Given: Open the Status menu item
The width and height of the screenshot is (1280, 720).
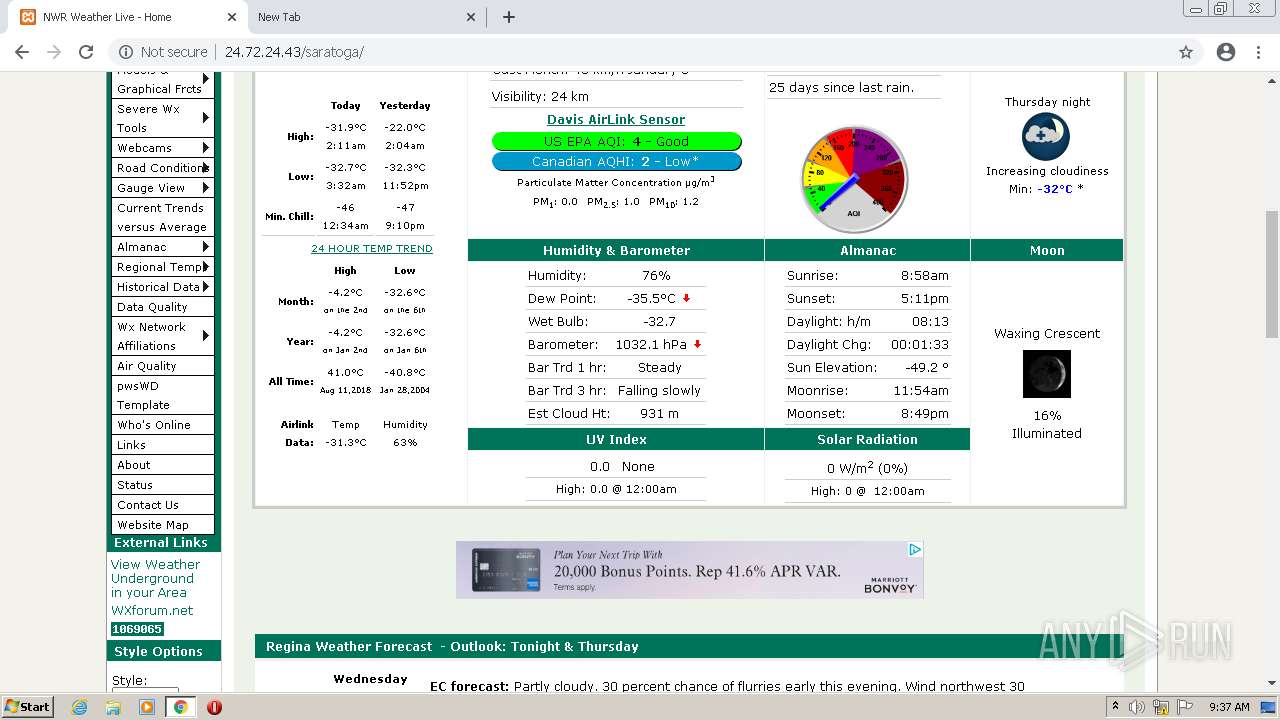Looking at the screenshot, I should click(x=162, y=485).
